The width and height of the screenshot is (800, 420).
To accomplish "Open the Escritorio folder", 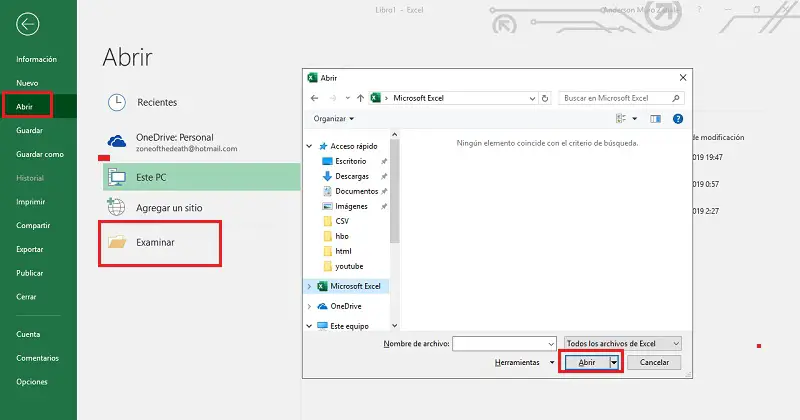I will (x=351, y=161).
